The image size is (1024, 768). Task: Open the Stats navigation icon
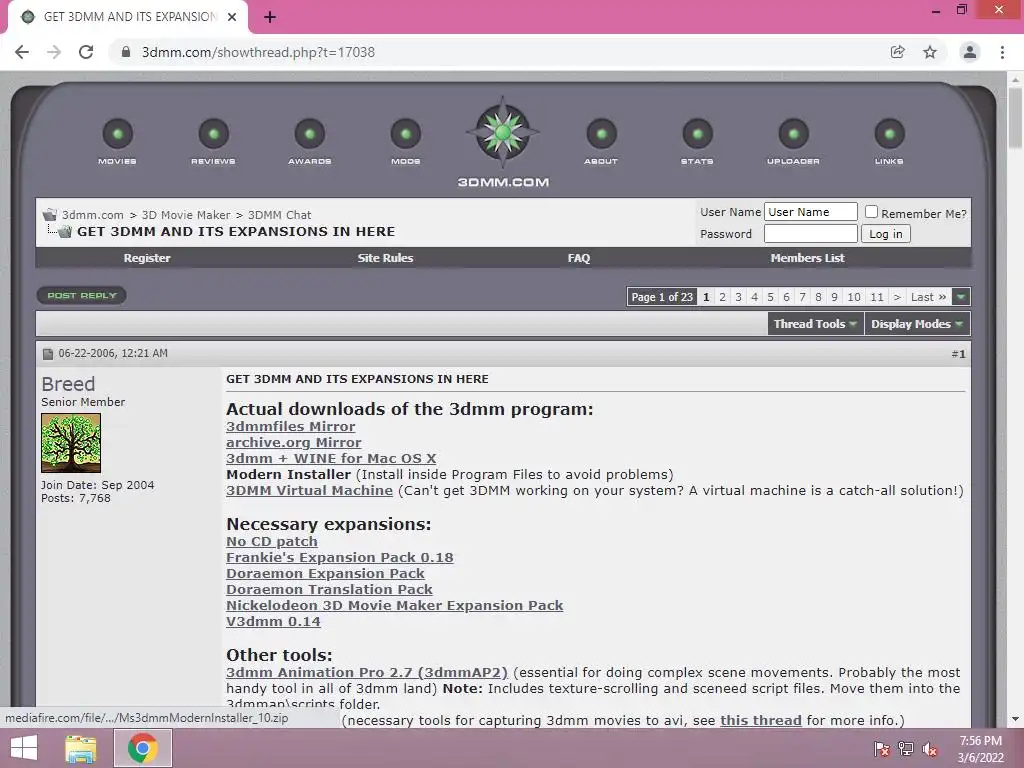click(x=697, y=134)
